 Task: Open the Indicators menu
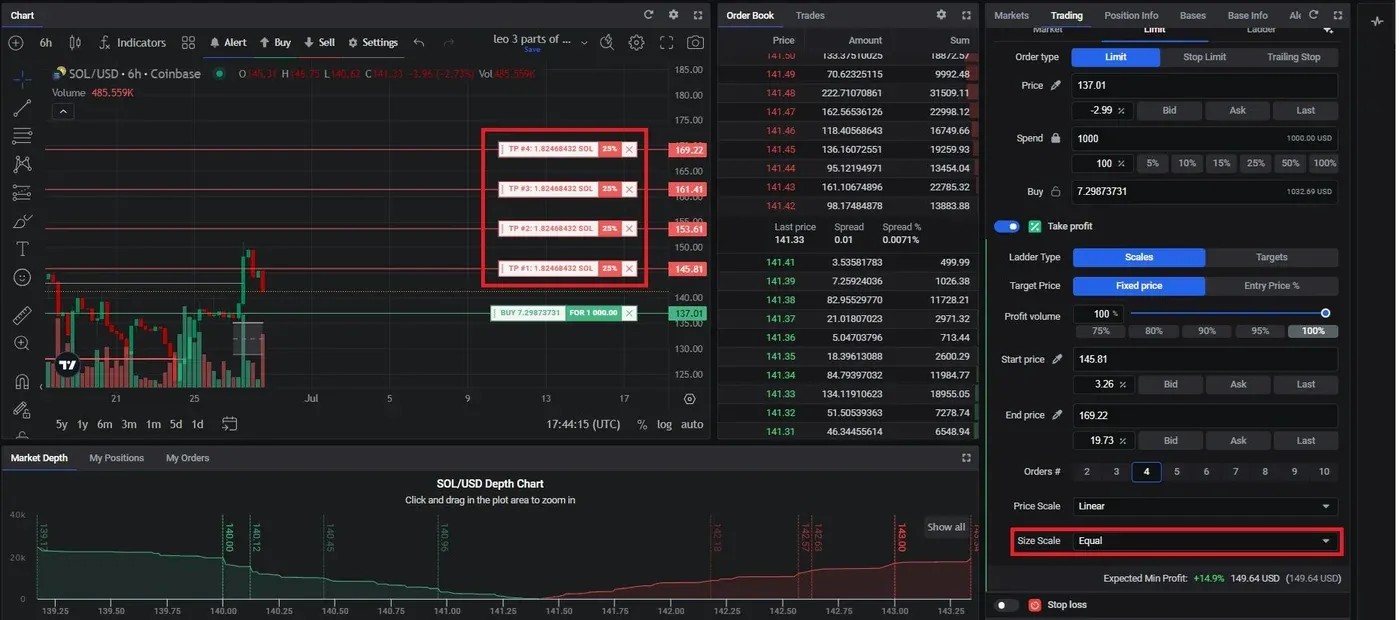(x=132, y=43)
